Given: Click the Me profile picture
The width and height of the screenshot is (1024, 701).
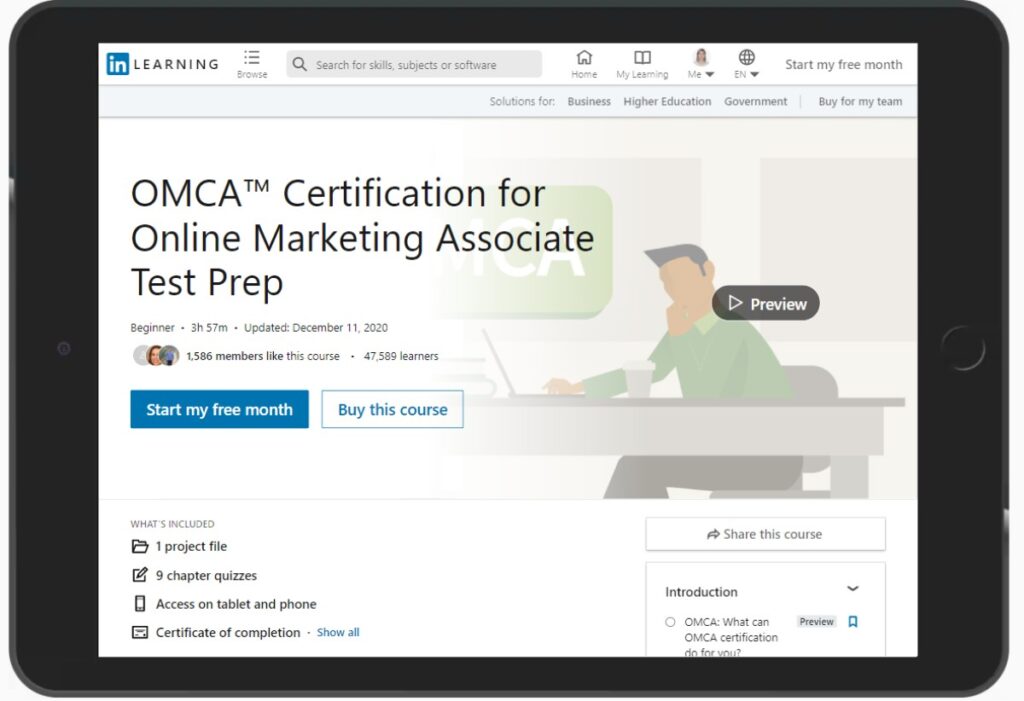Looking at the screenshot, I should click(701, 57).
